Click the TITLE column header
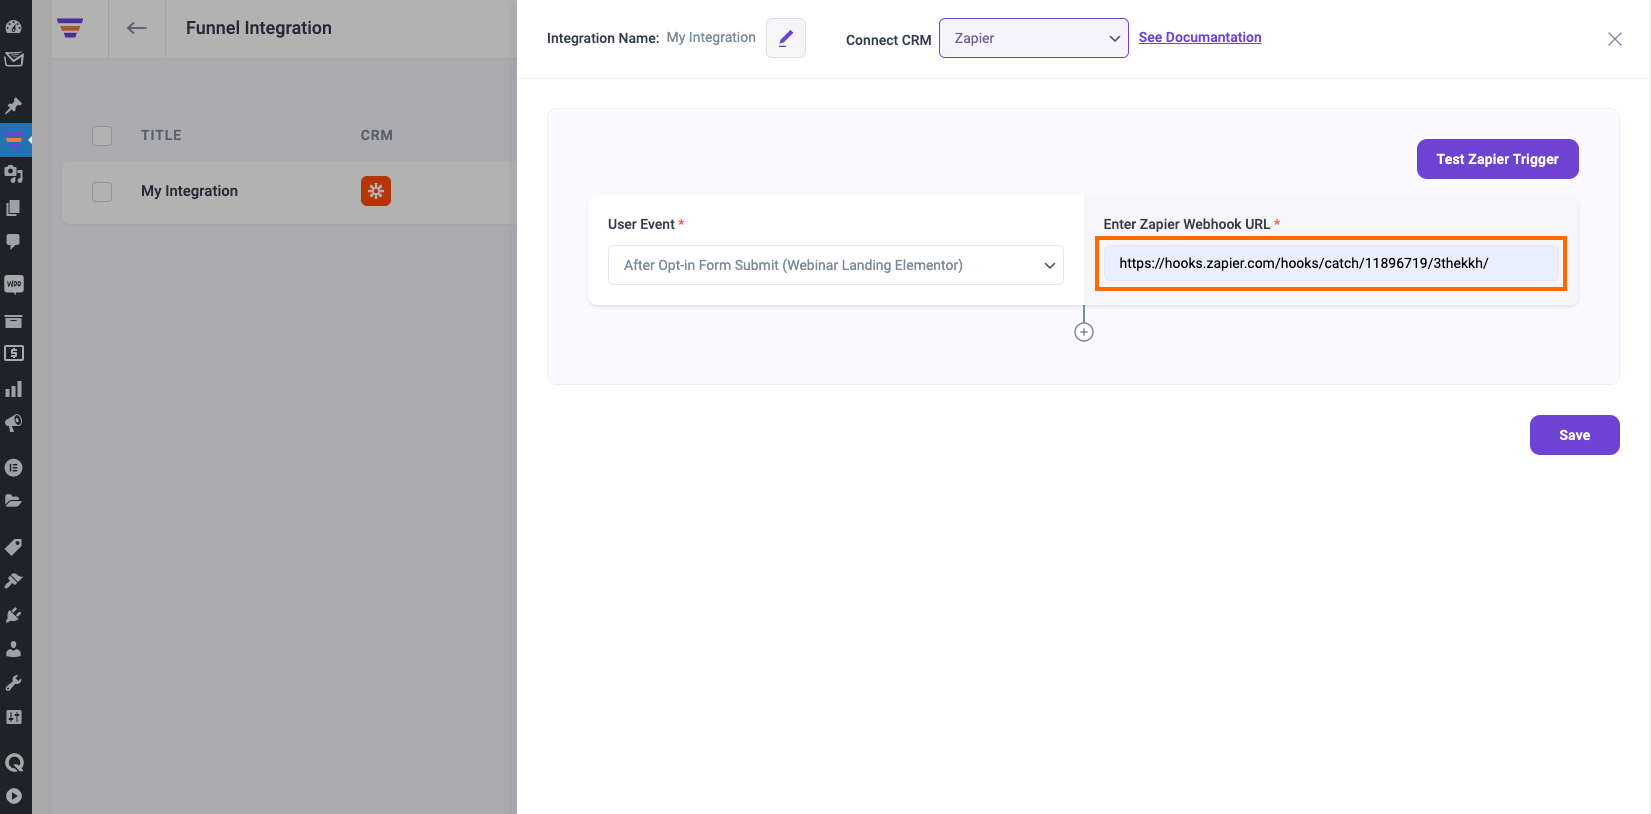Screen dimensions: 1651x814 tap(161, 135)
